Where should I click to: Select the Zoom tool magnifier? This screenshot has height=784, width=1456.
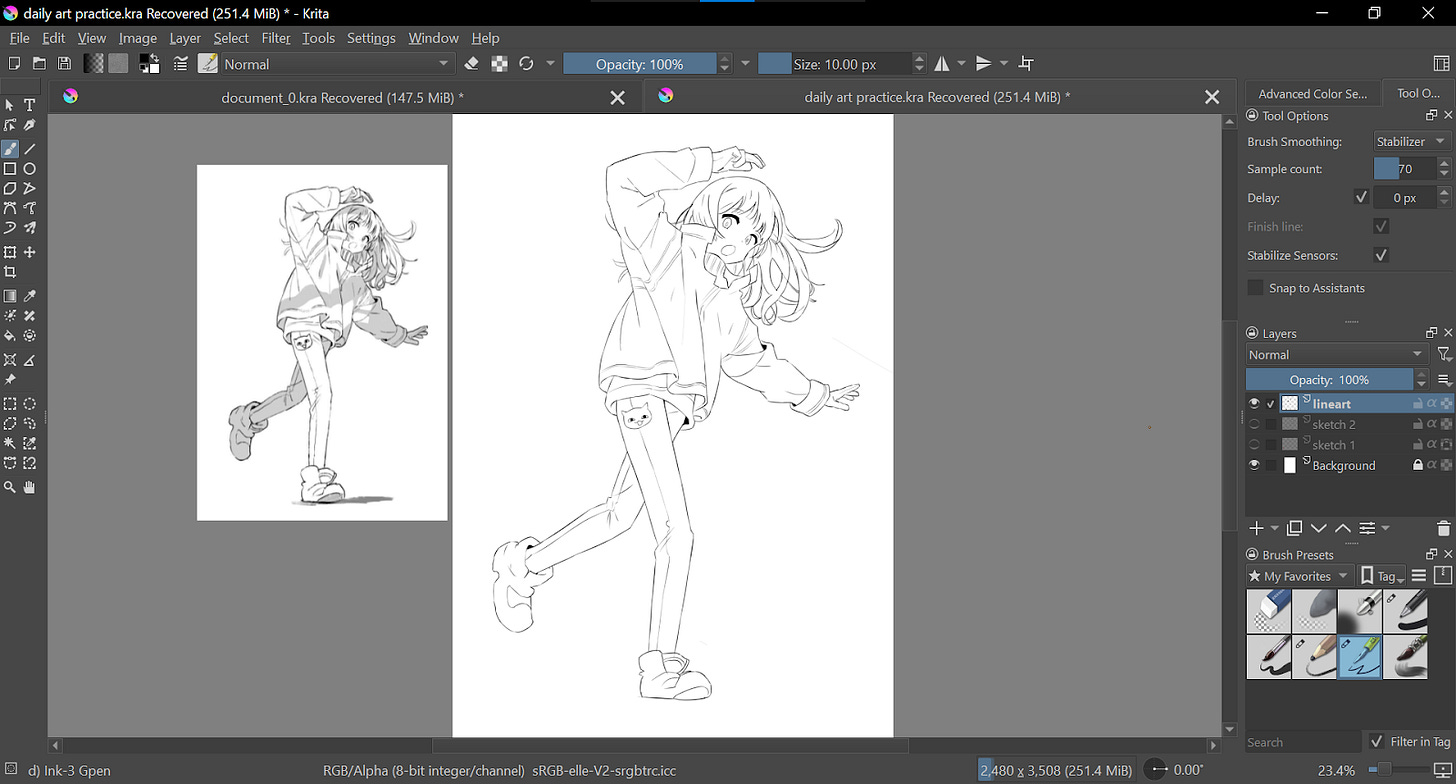click(x=10, y=487)
